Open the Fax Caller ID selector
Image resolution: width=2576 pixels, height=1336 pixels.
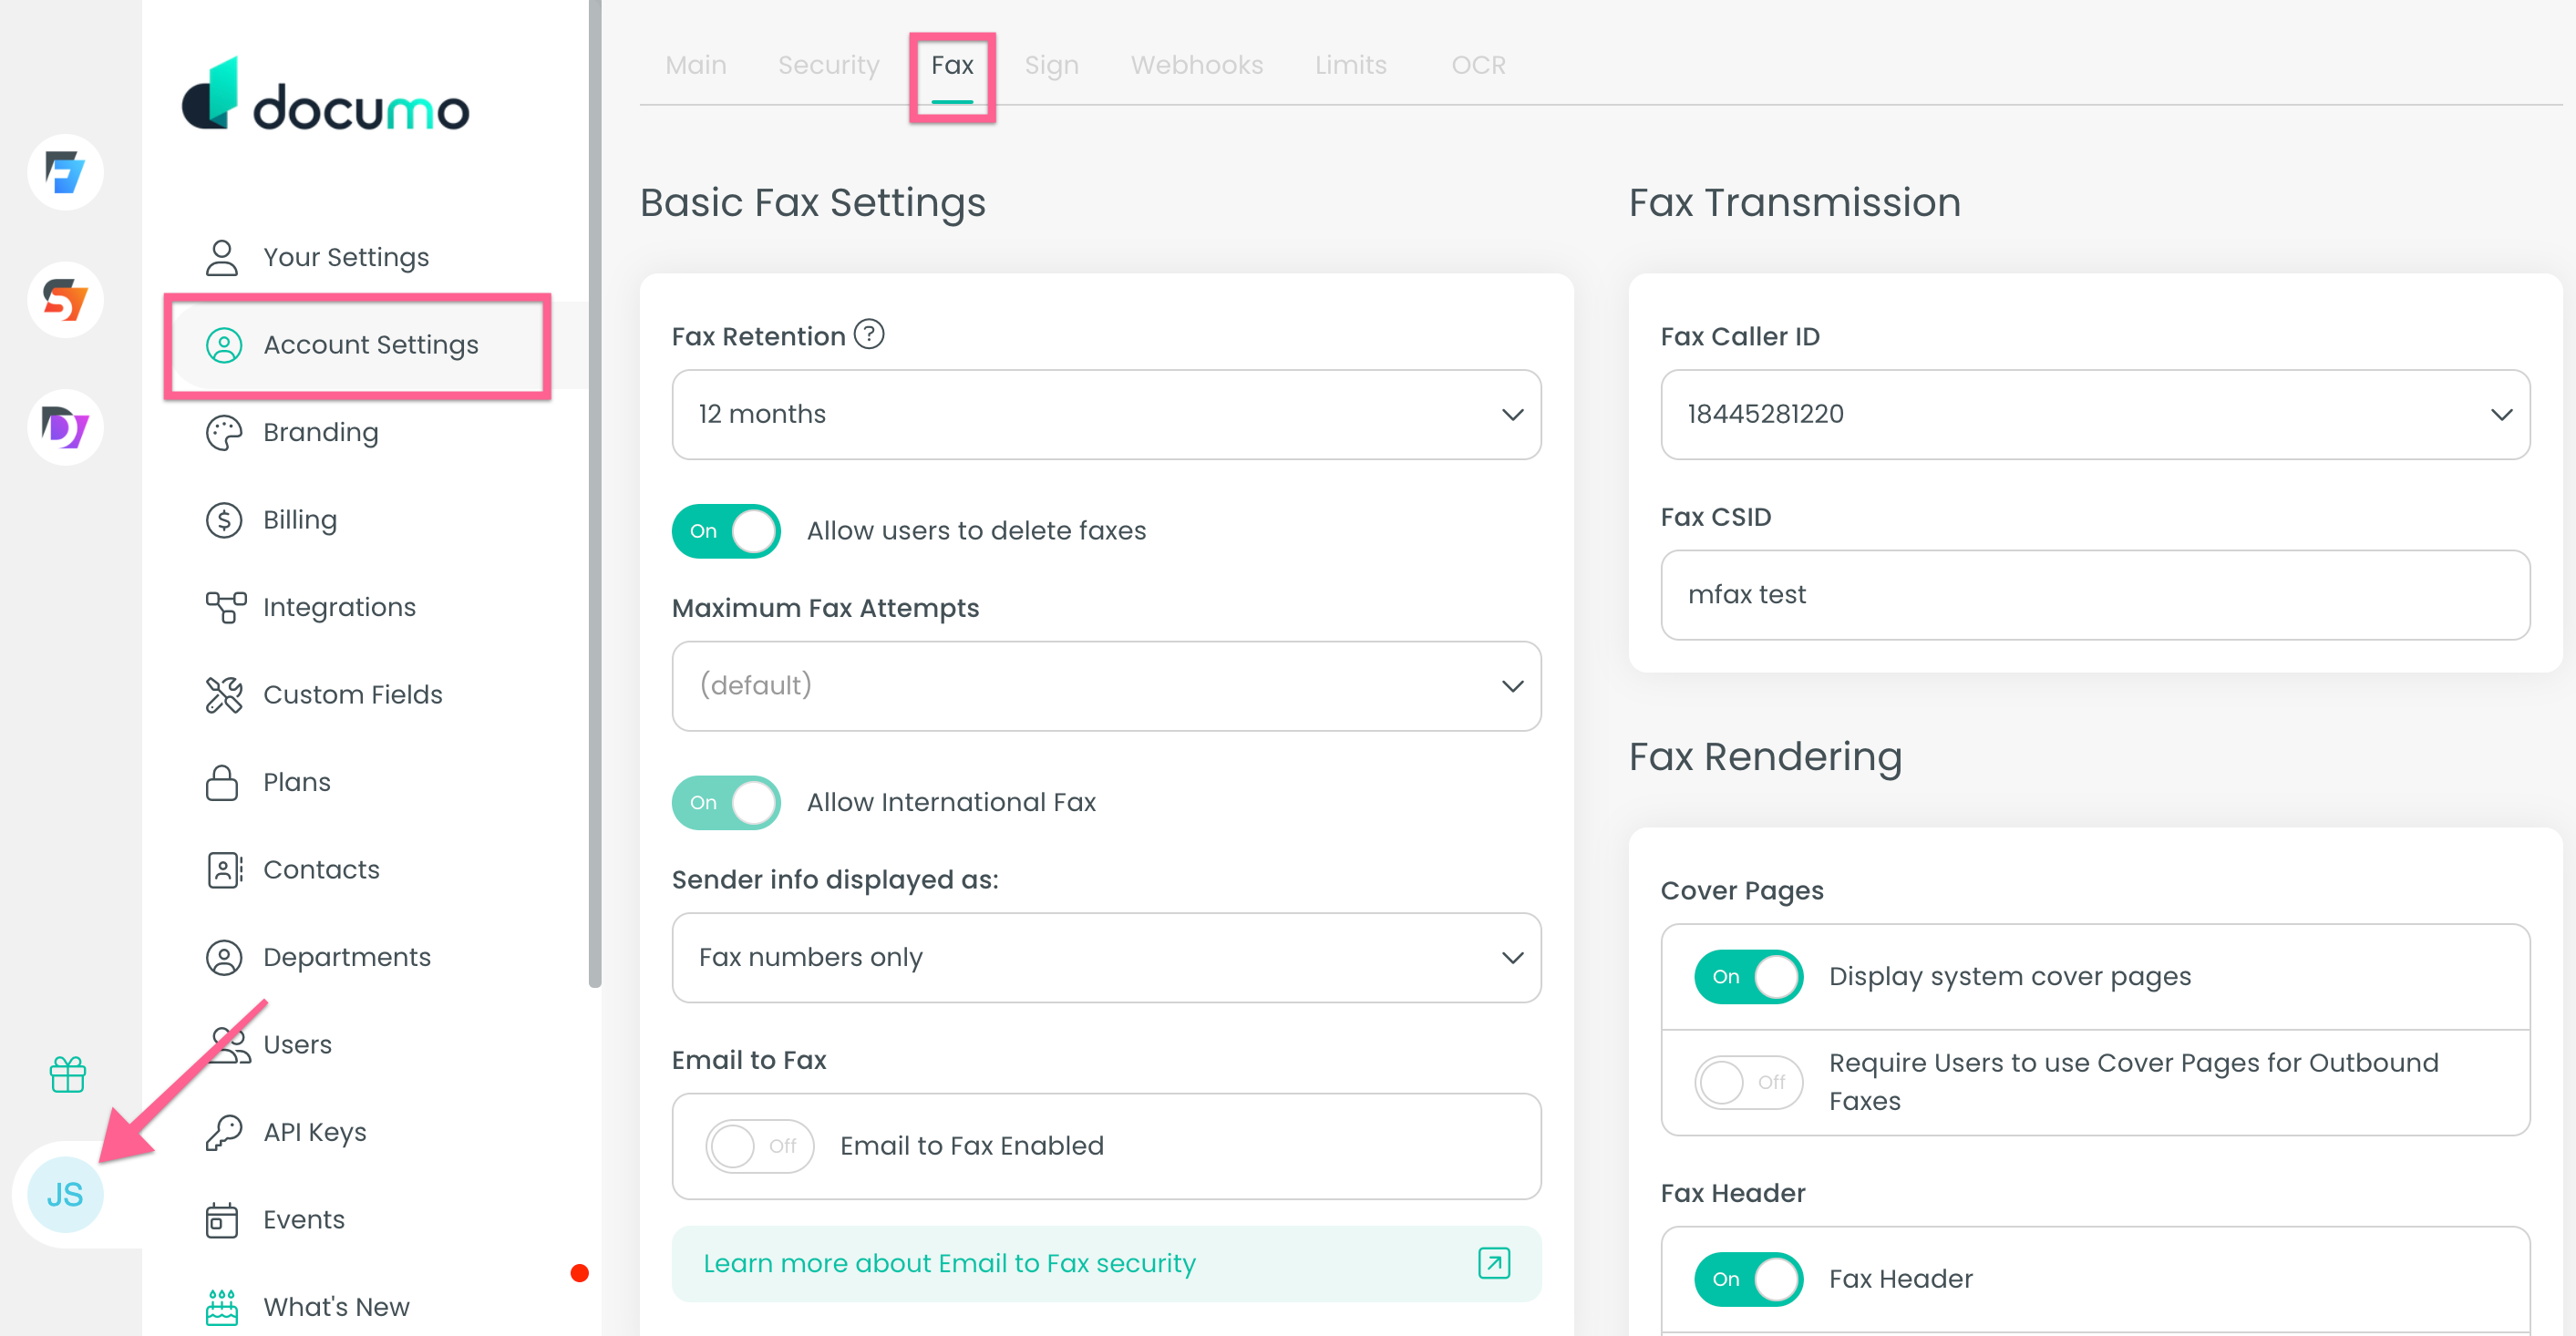point(2096,414)
